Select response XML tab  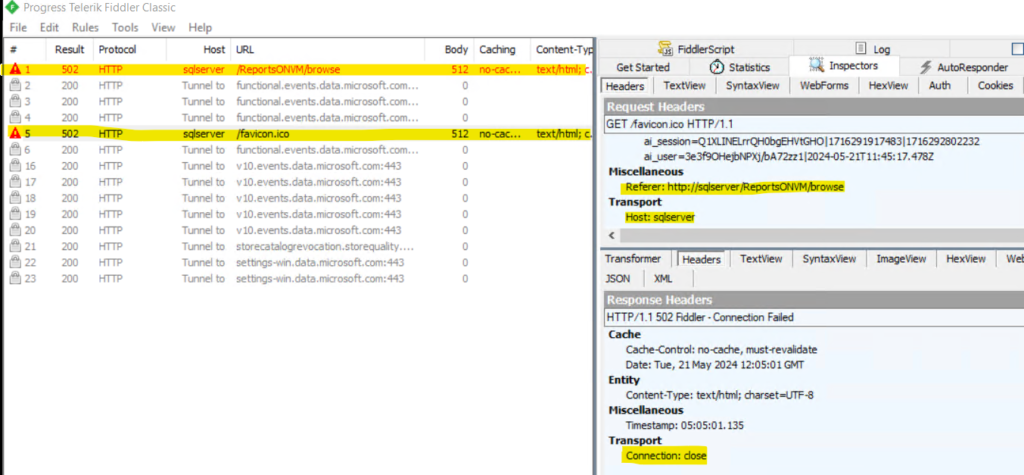[x=662, y=278]
